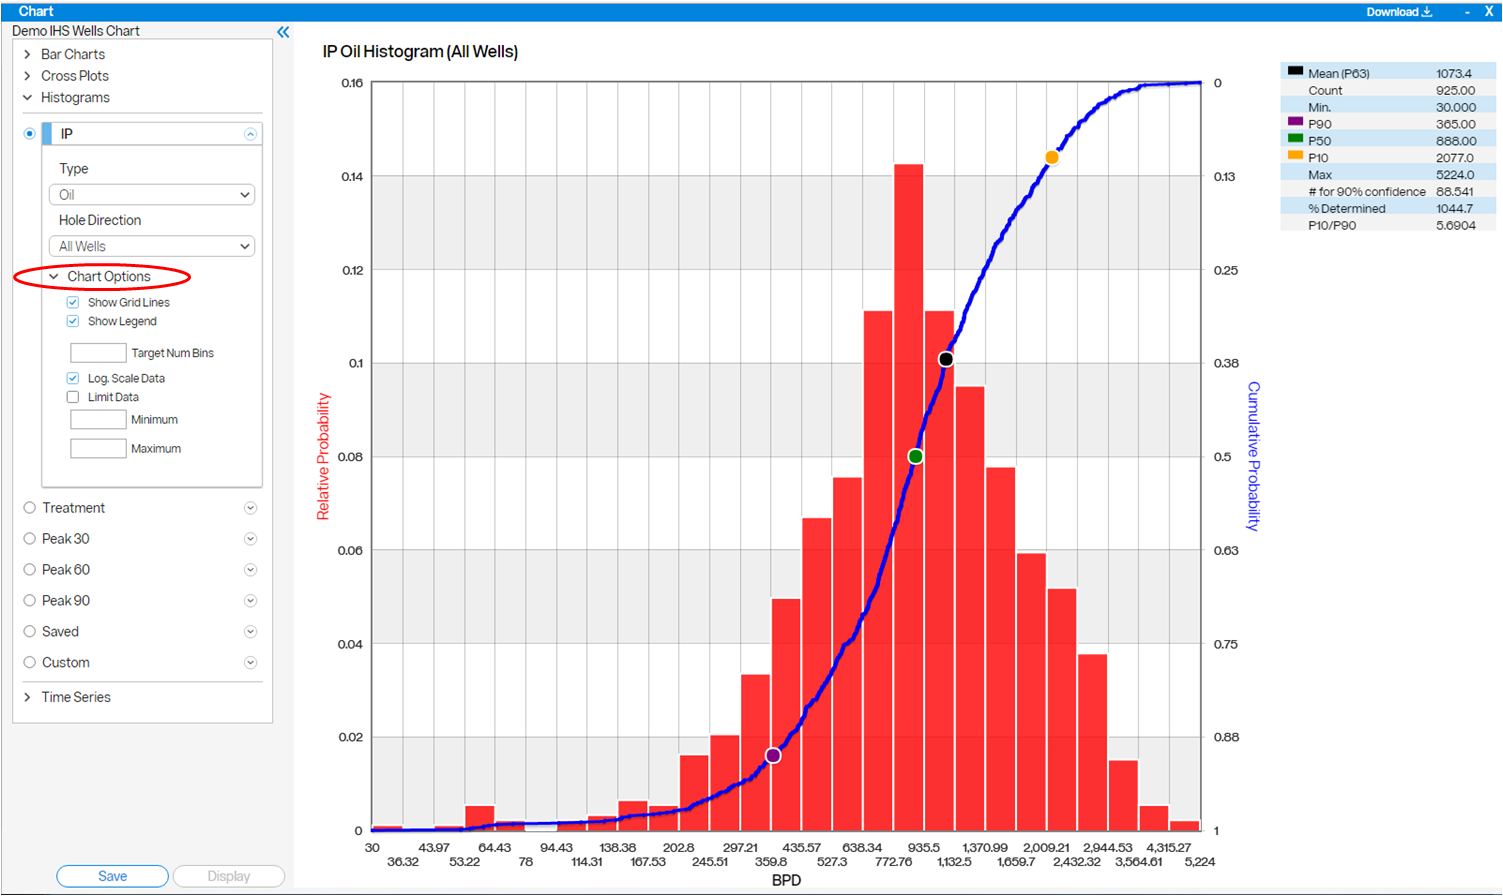The height and width of the screenshot is (896, 1503).
Task: Uncheck Show Grid Lines checkbox
Action: point(73,302)
